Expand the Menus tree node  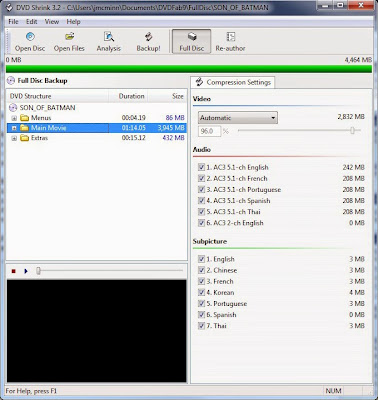tap(14, 118)
